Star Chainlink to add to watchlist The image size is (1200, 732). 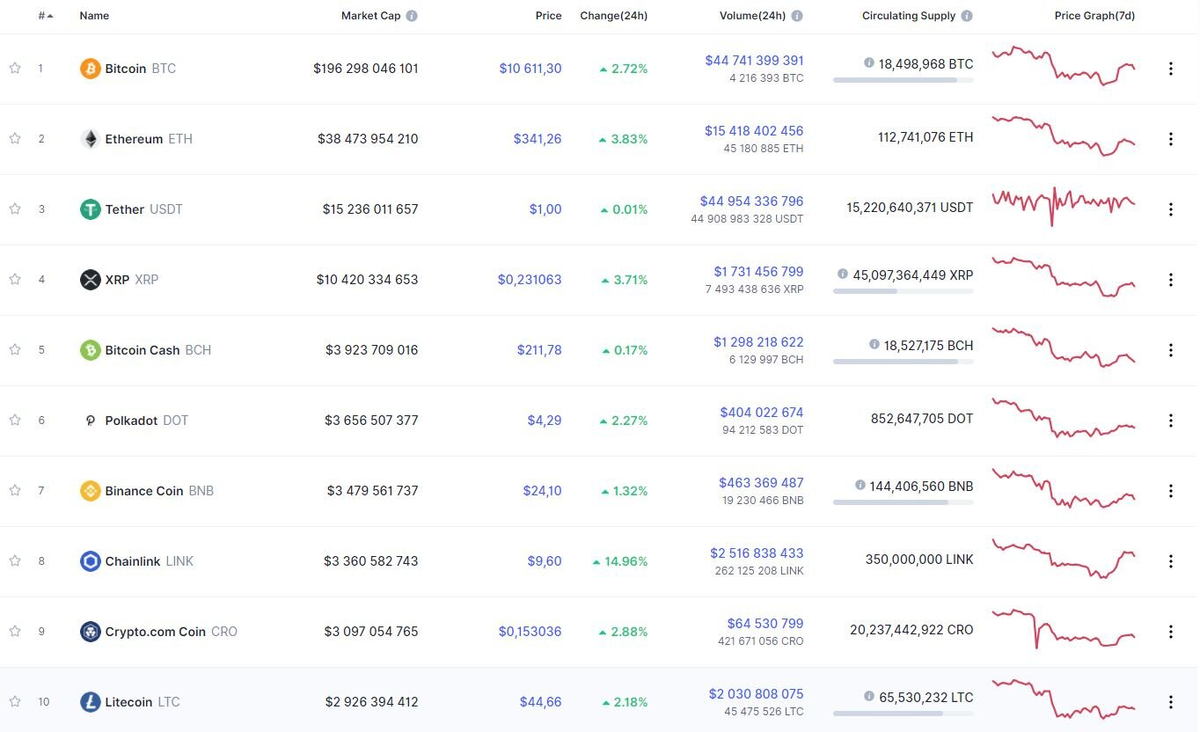(15, 561)
